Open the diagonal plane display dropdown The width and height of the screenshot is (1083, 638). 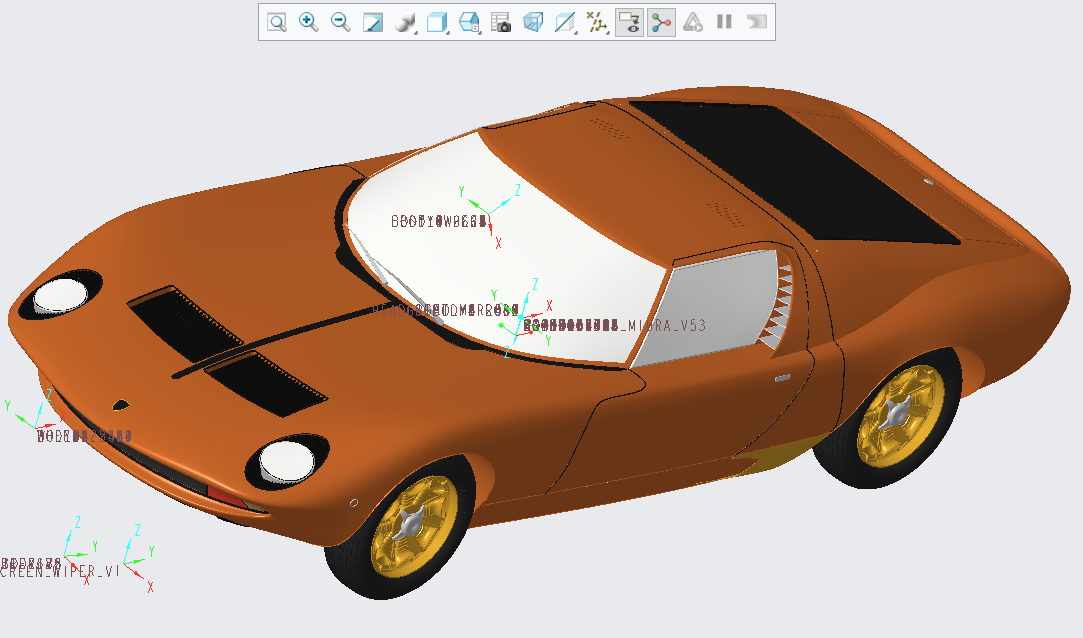click(565, 22)
